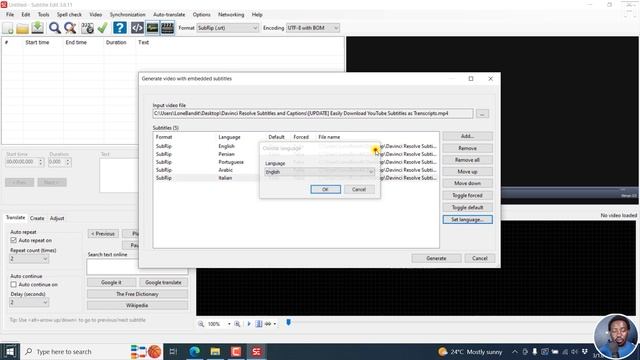Switch to the Adjust tab

[x=57, y=218]
